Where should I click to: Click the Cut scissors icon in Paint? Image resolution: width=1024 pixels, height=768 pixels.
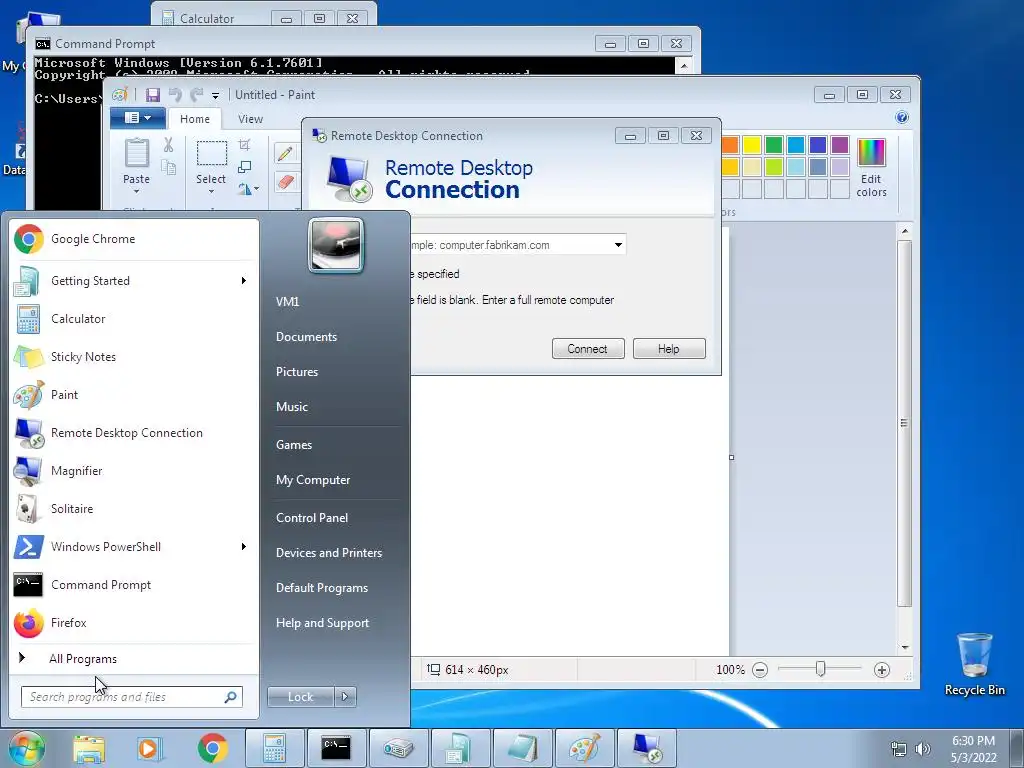coord(168,145)
